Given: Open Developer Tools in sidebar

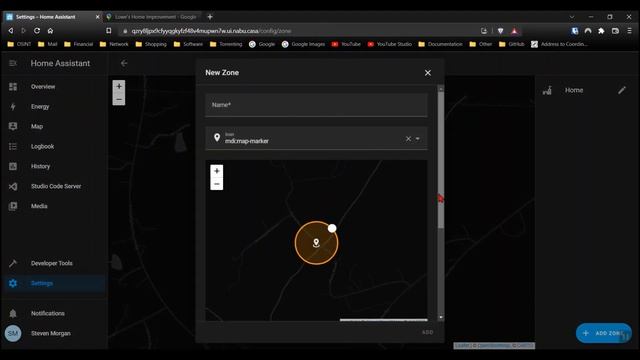Looking at the screenshot, I should [x=53, y=263].
